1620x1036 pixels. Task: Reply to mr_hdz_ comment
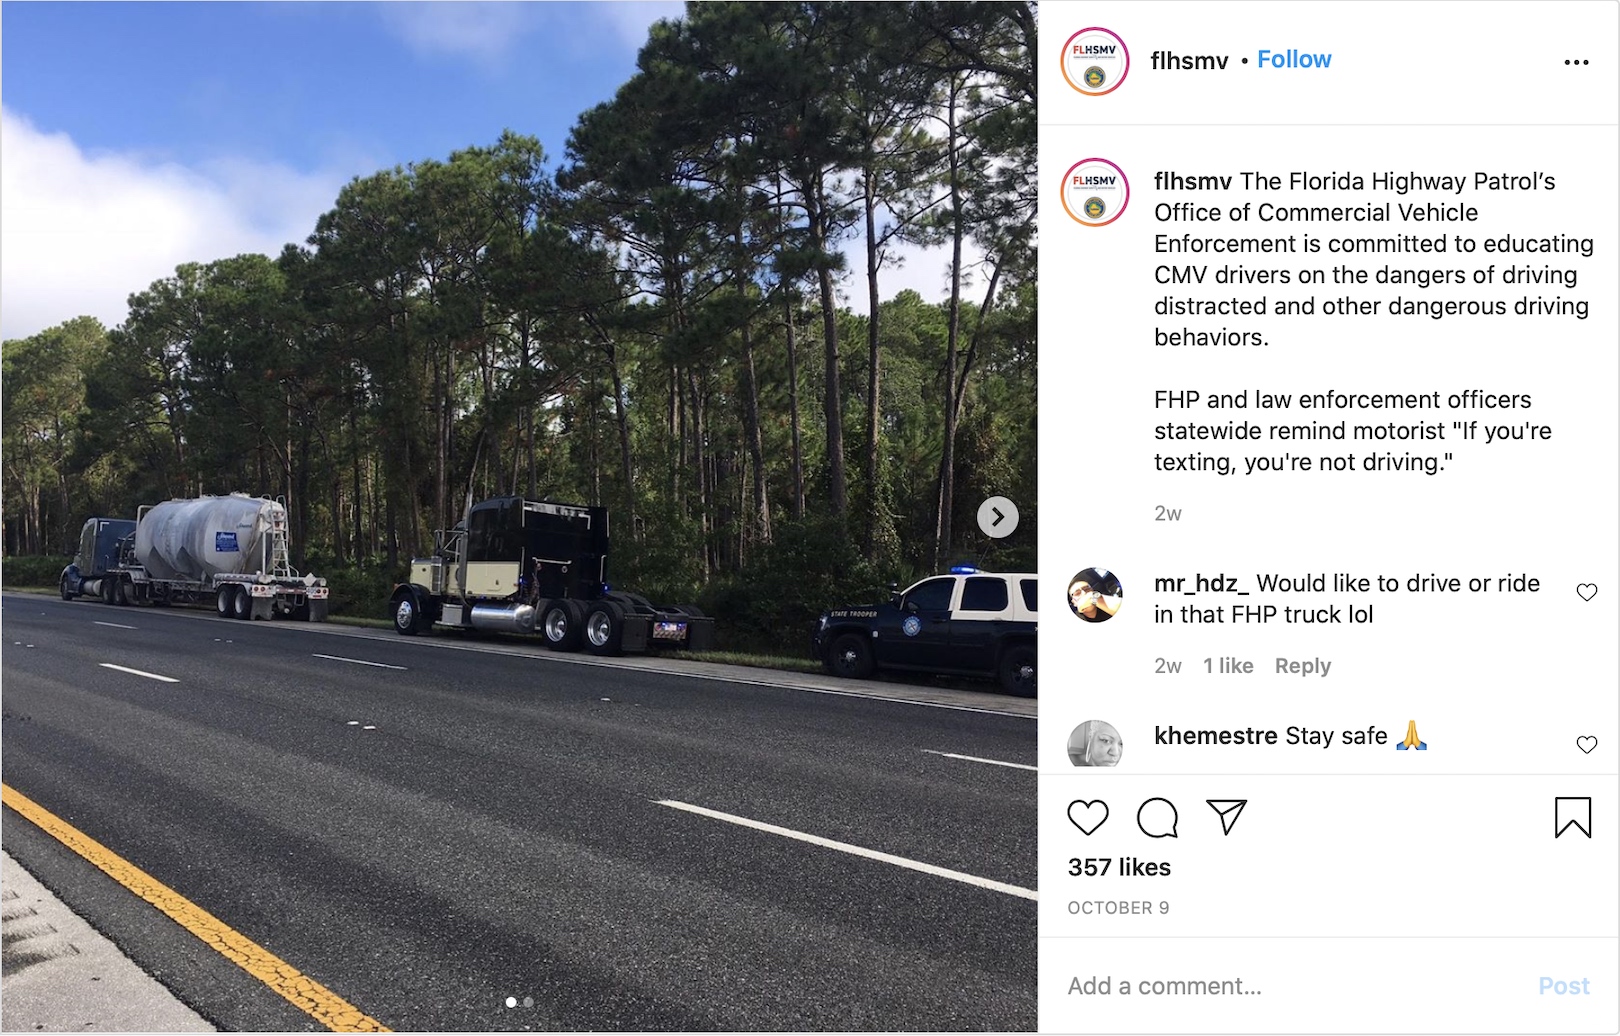coord(1302,666)
